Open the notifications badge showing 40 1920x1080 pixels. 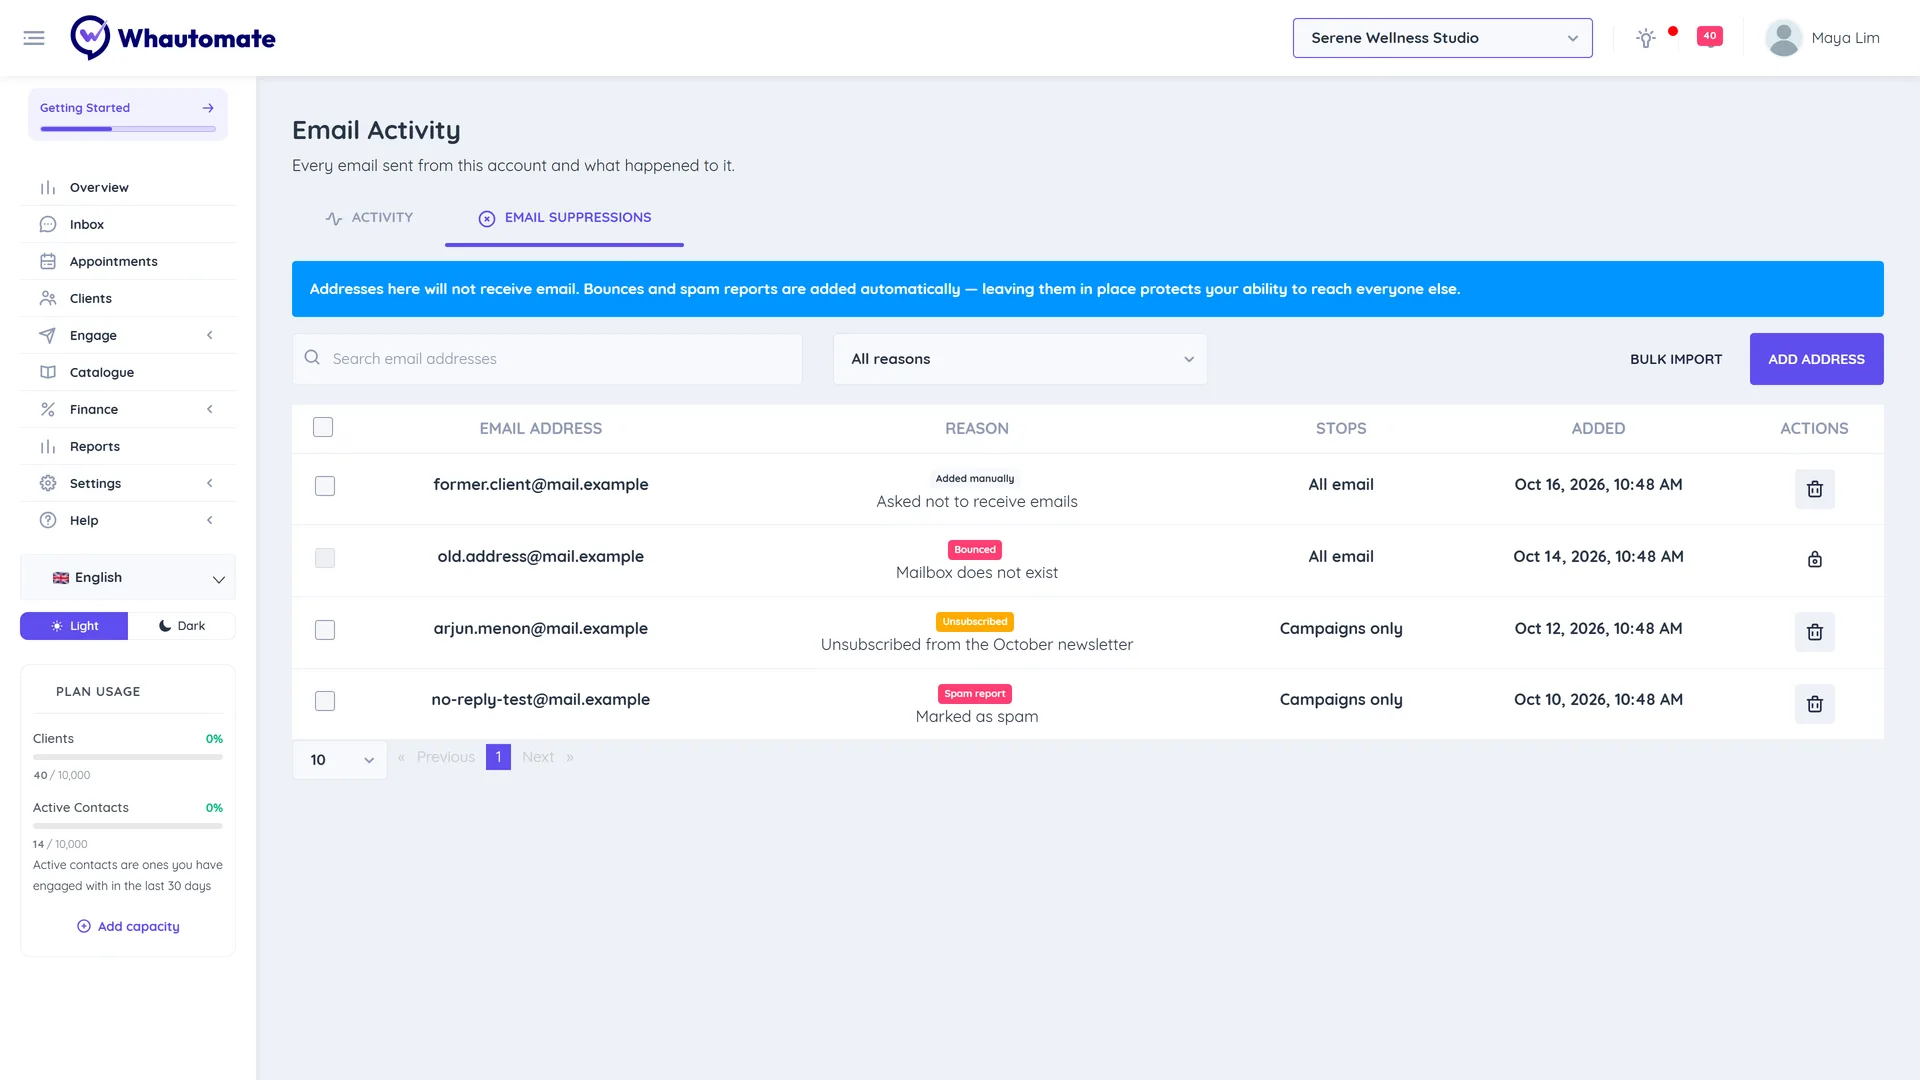(1710, 37)
